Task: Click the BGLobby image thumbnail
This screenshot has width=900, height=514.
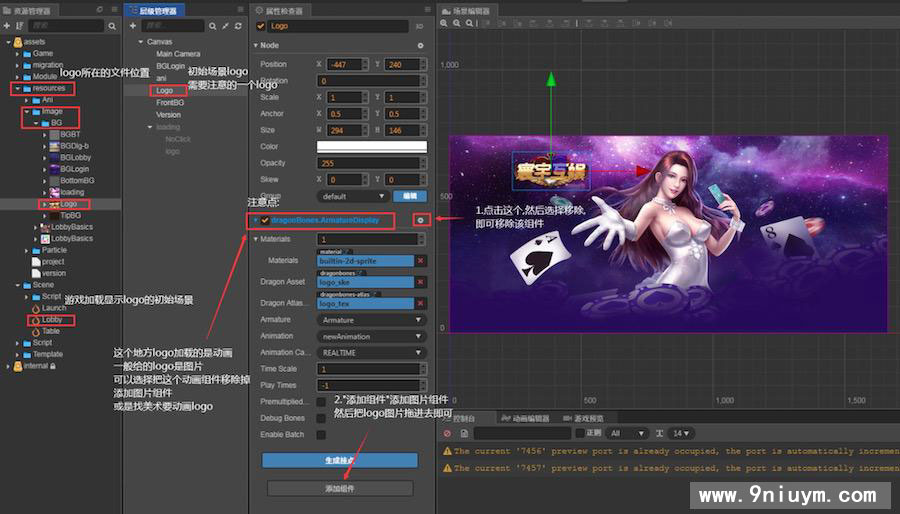Action: (55, 157)
